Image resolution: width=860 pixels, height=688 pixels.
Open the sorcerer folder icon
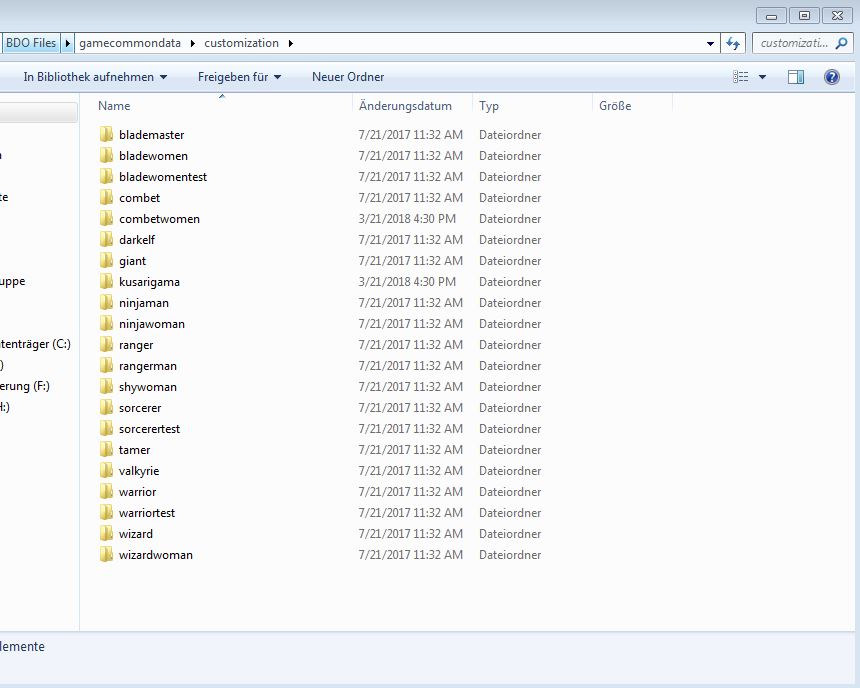[x=107, y=408]
